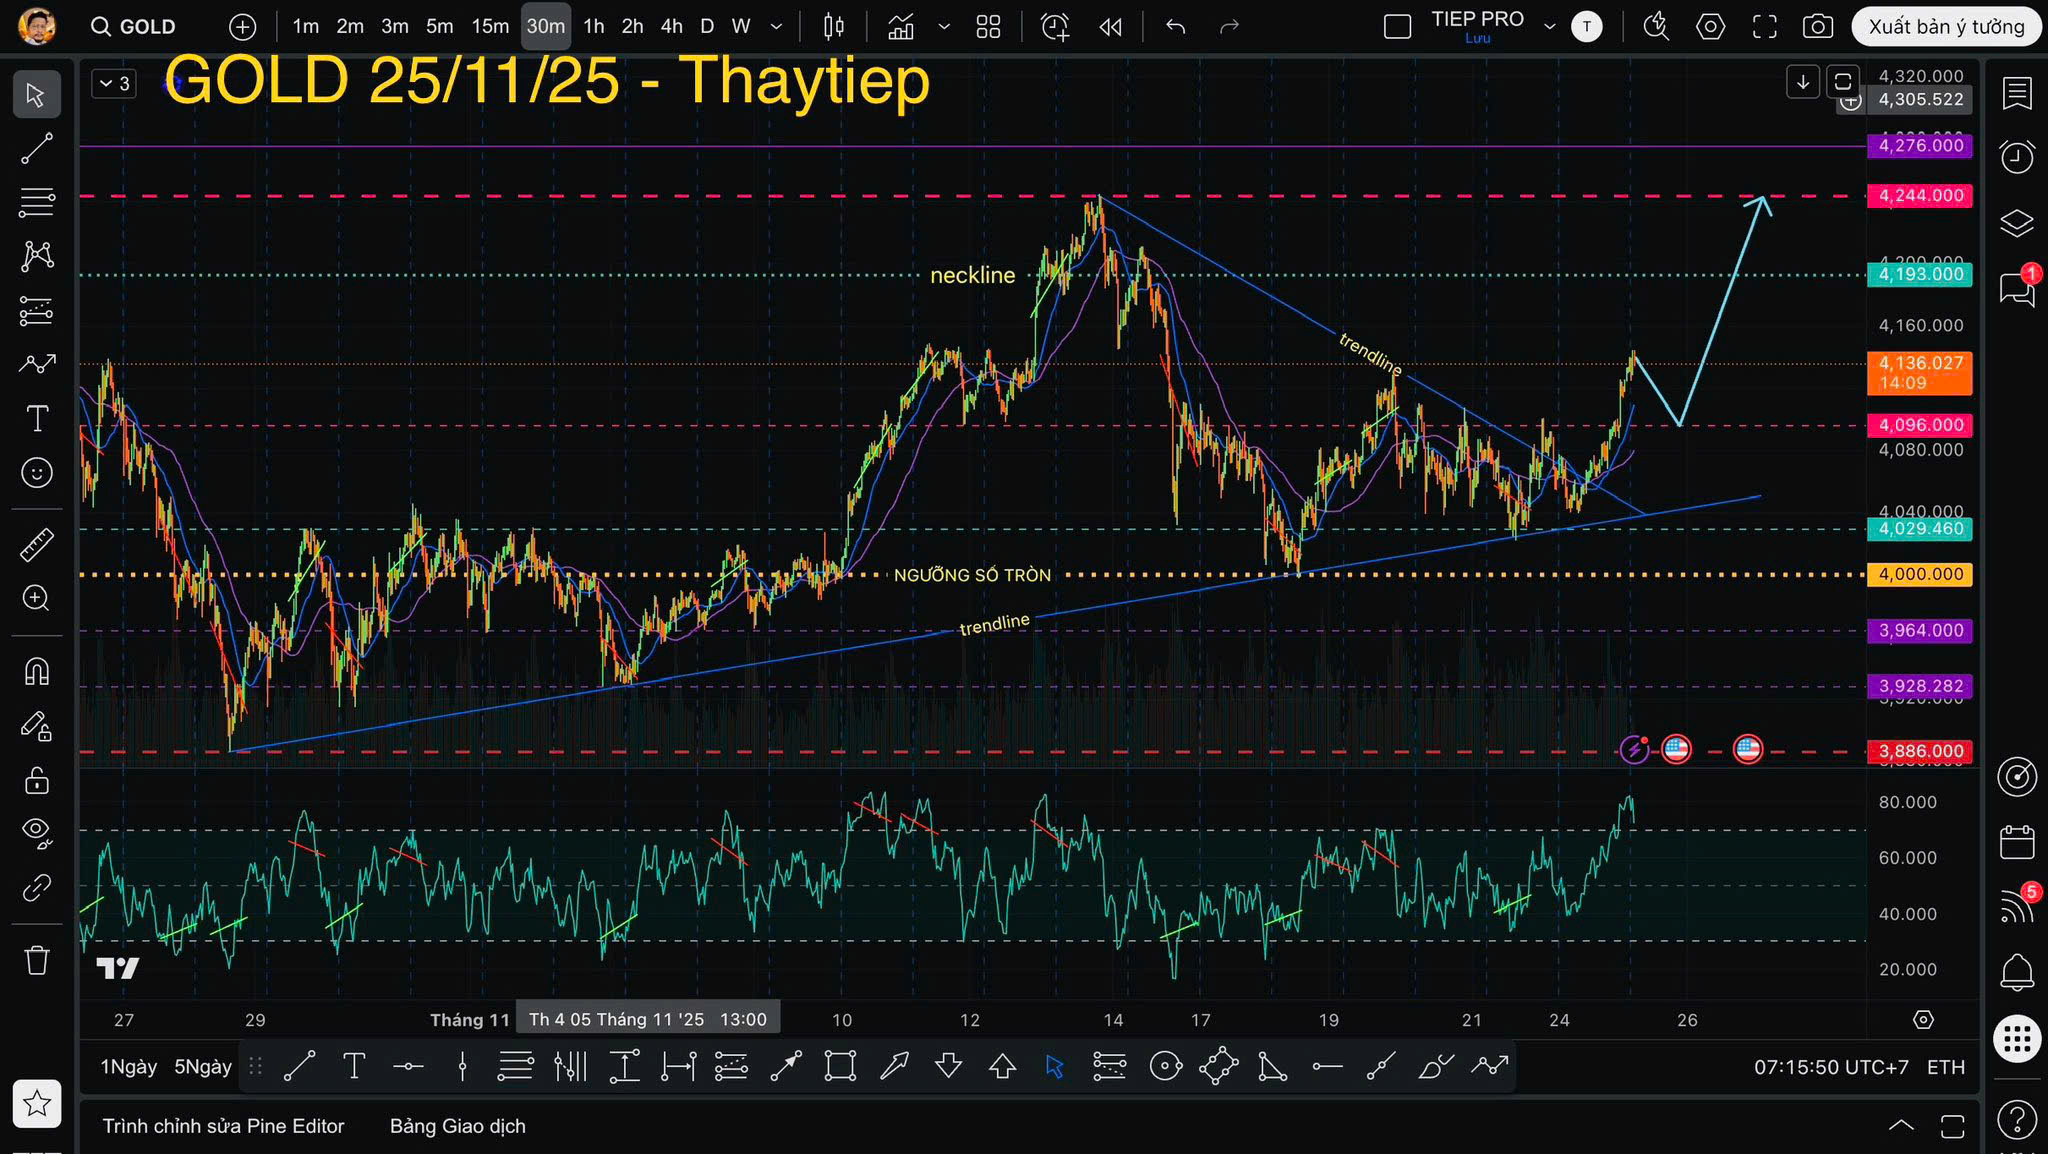The image size is (2048, 1154).
Task: Toggle the lock all drawings padlock
Action: (x=37, y=780)
